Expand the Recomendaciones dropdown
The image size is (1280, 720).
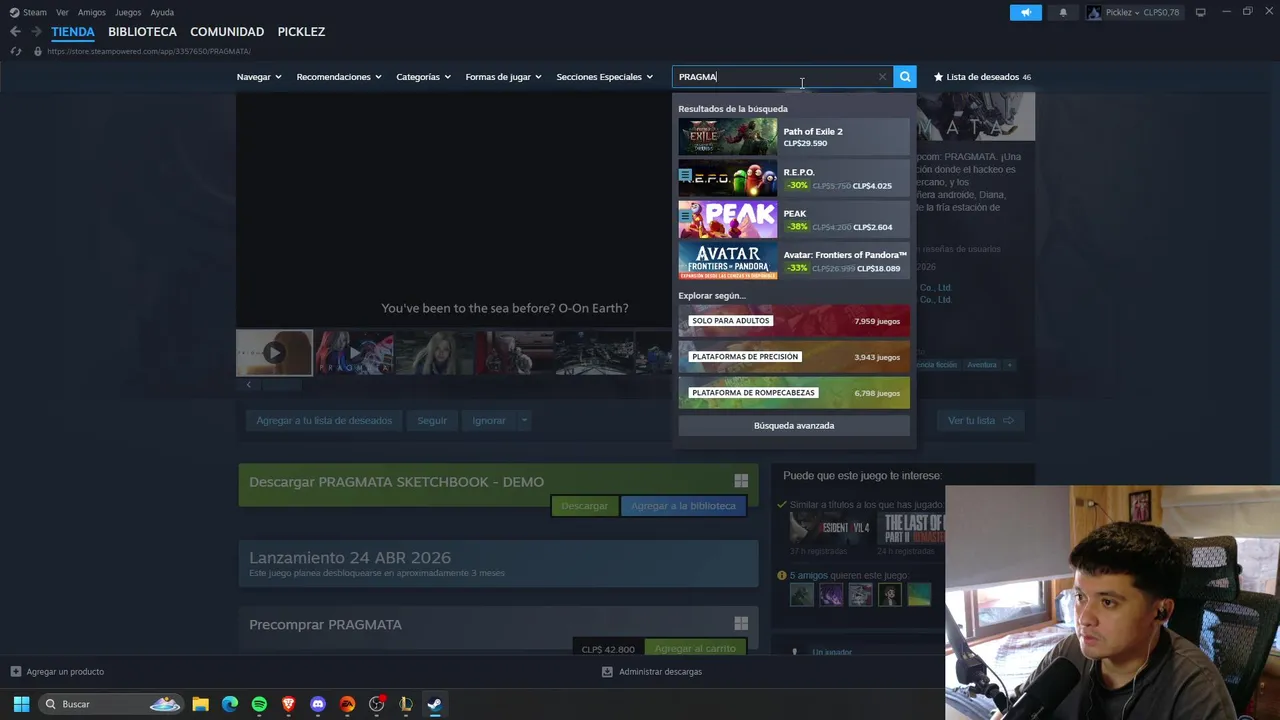[x=339, y=77]
